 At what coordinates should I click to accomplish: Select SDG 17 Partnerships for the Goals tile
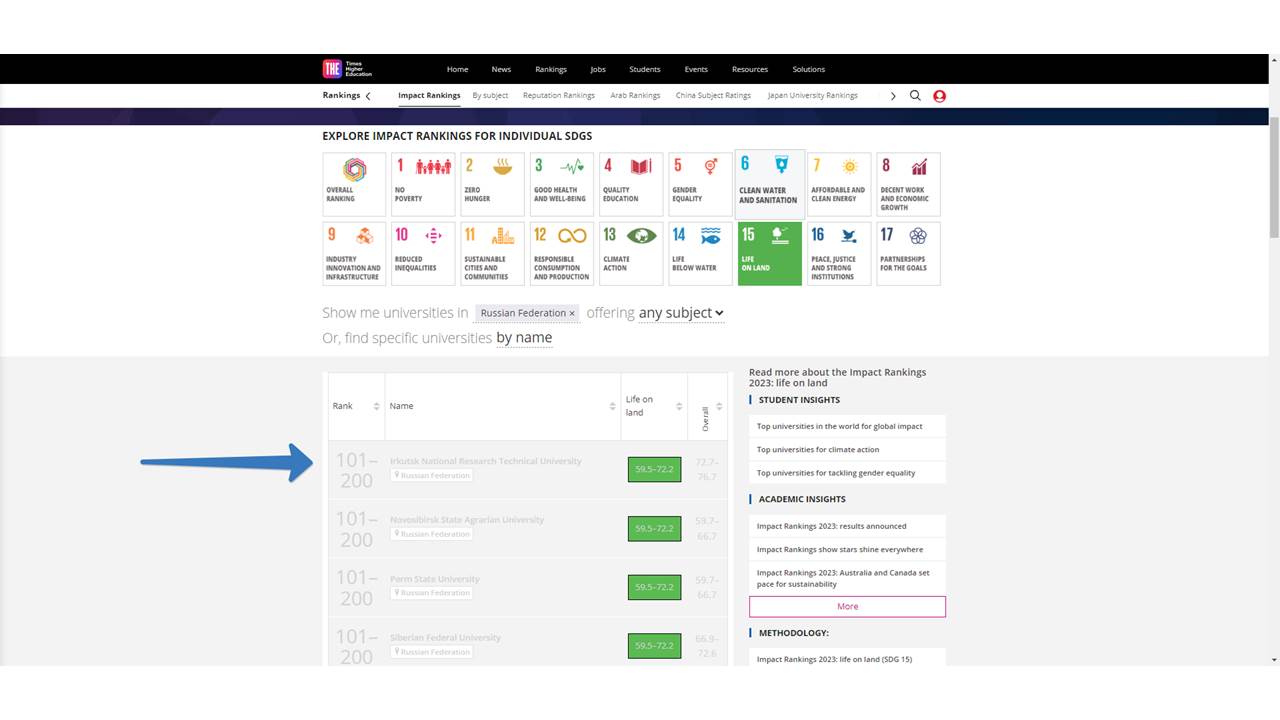(x=908, y=254)
